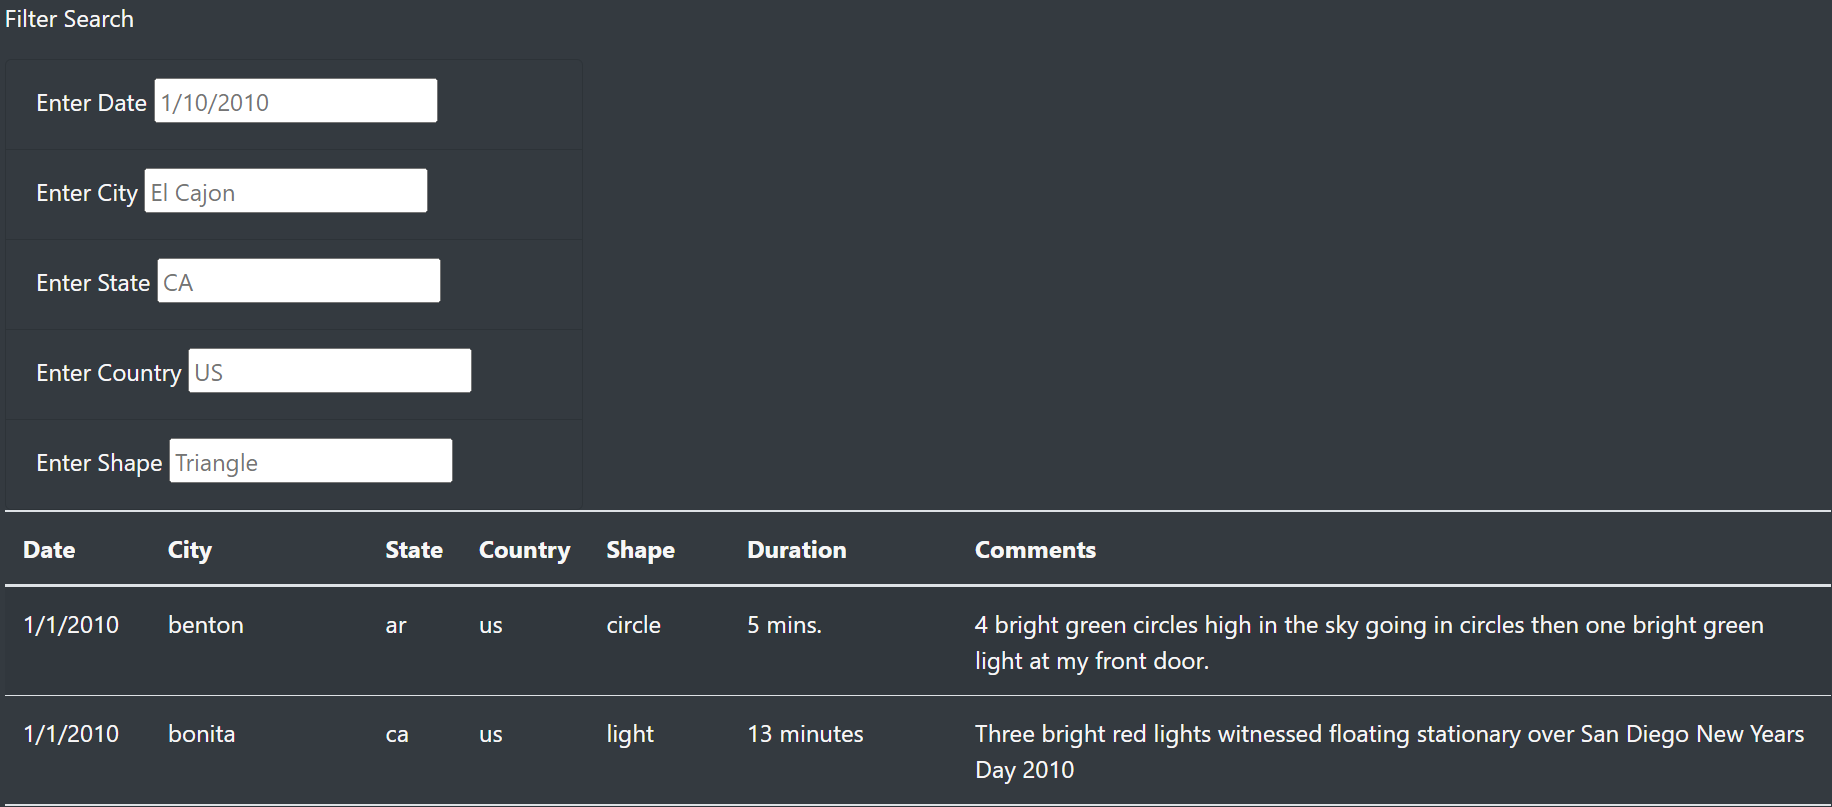Click the Comments column header
The height and width of the screenshot is (807, 1832).
tap(1035, 549)
